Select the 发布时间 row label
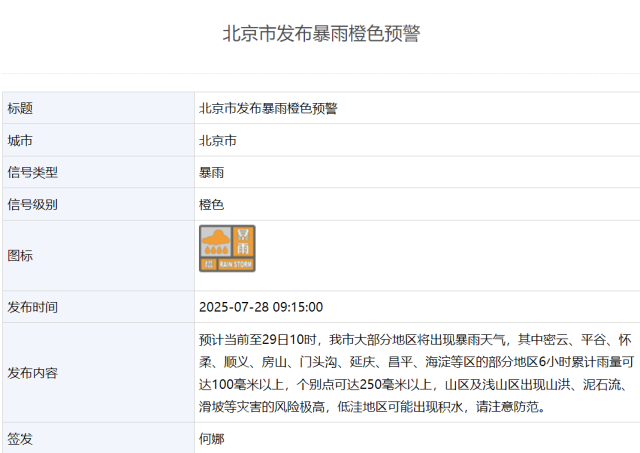The height and width of the screenshot is (453, 640). [33, 307]
